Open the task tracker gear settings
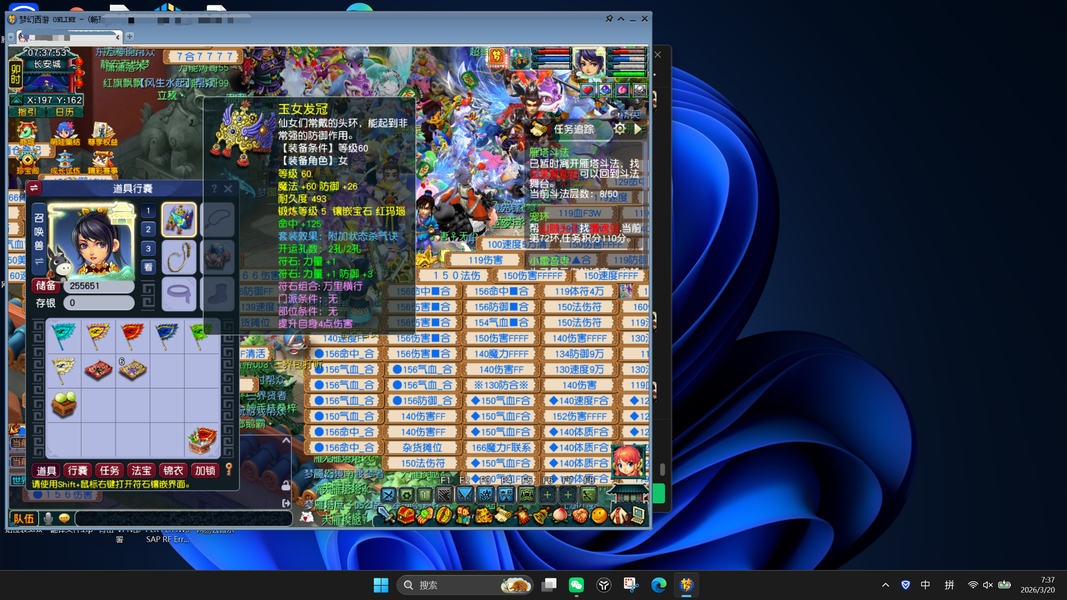 coord(620,129)
